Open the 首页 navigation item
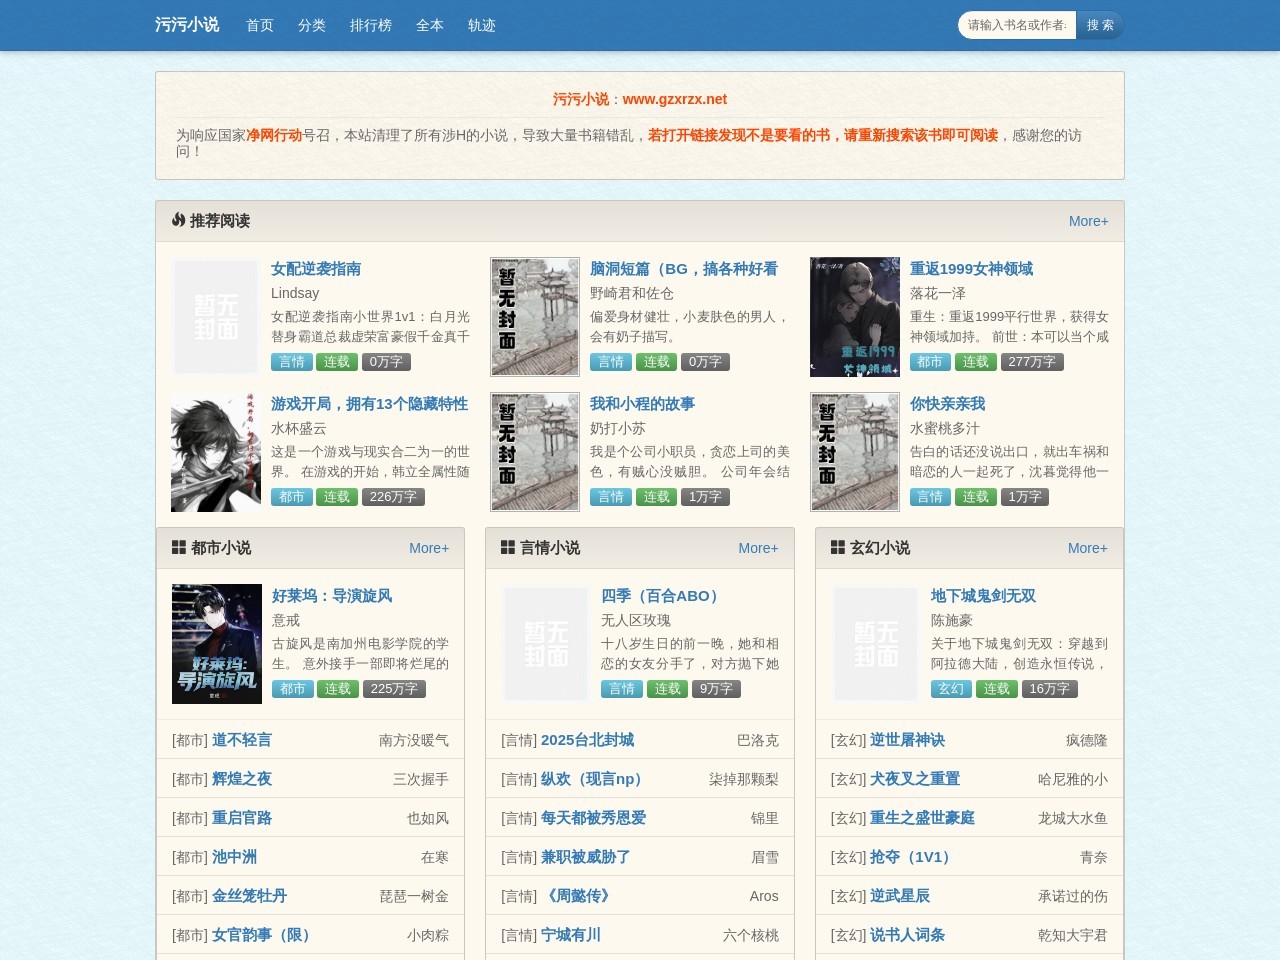Viewport: 1280px width, 960px height. [258, 25]
